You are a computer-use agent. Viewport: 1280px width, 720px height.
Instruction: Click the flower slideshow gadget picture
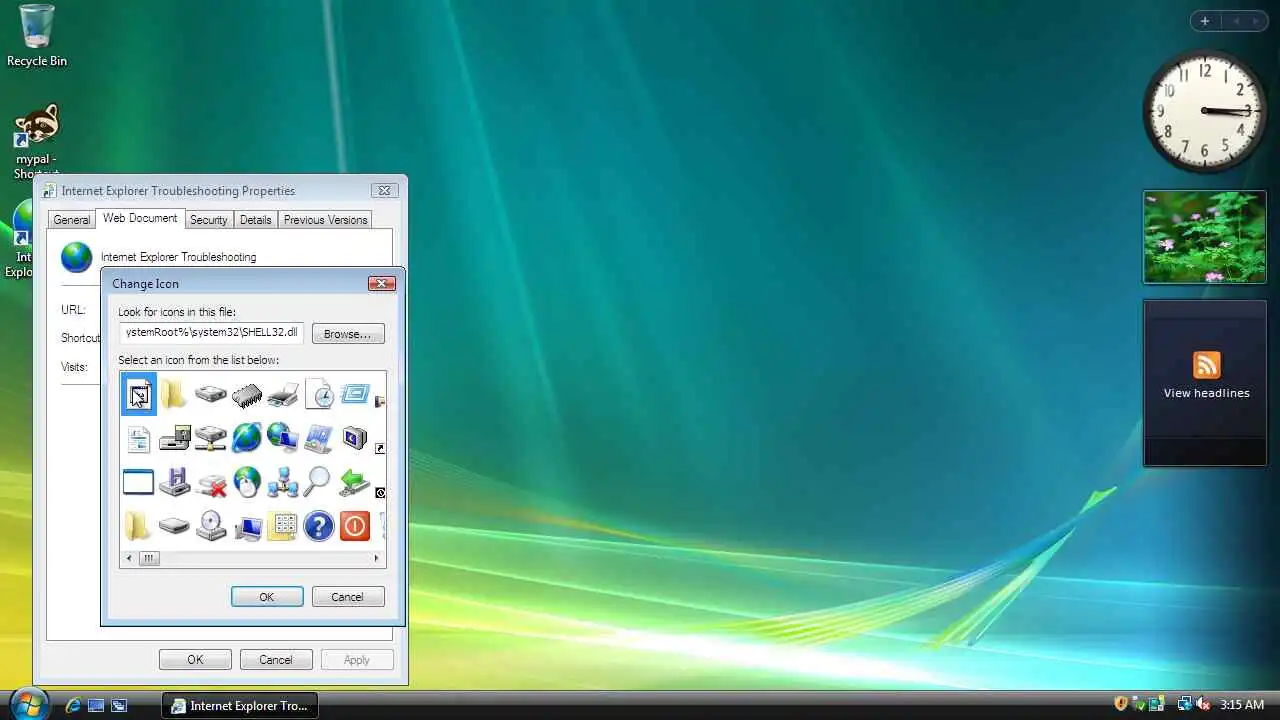click(x=1205, y=237)
